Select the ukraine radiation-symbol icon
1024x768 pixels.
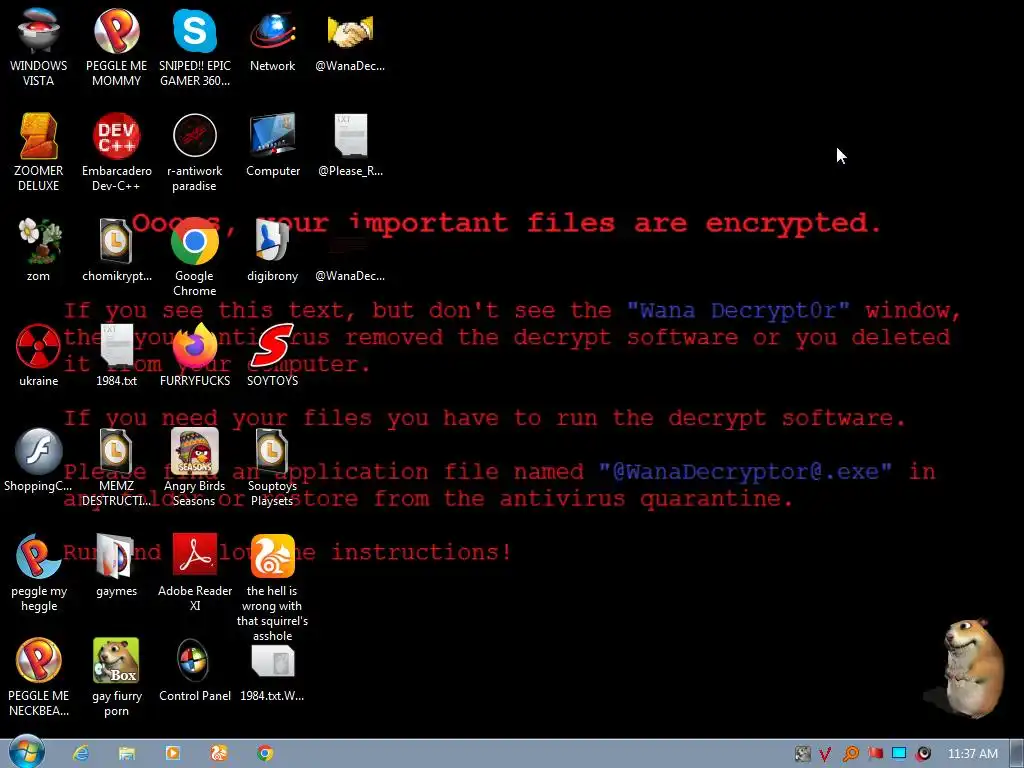39,355
